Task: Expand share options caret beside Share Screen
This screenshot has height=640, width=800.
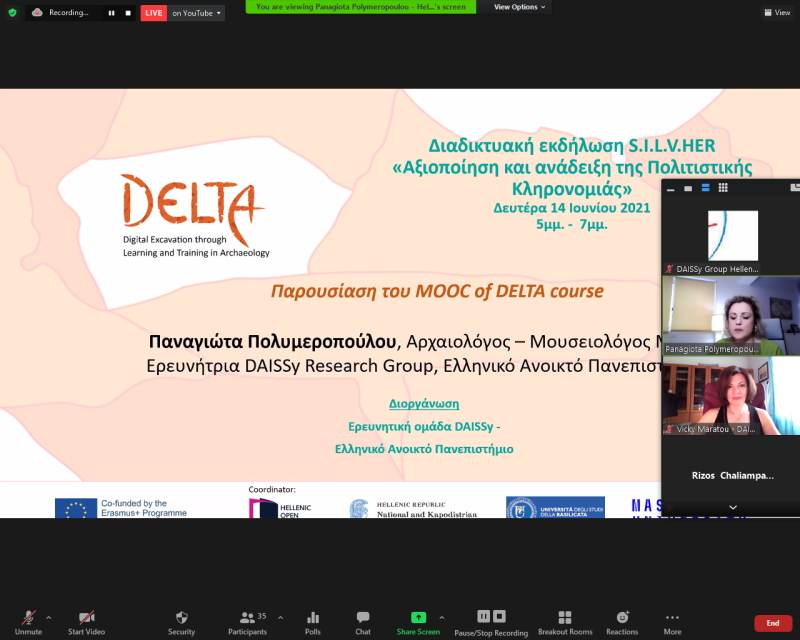Action: point(442,618)
